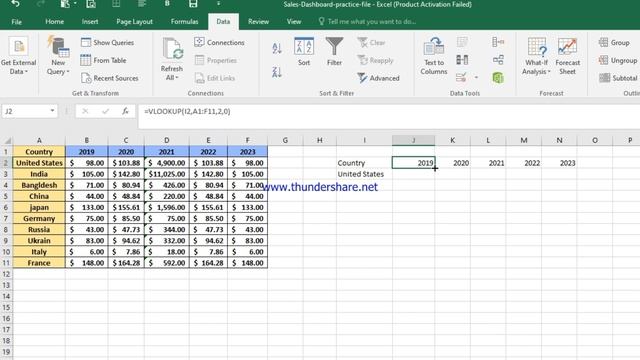The image size is (640, 360).
Task: Switch to the Insert tab
Action: (x=90, y=22)
